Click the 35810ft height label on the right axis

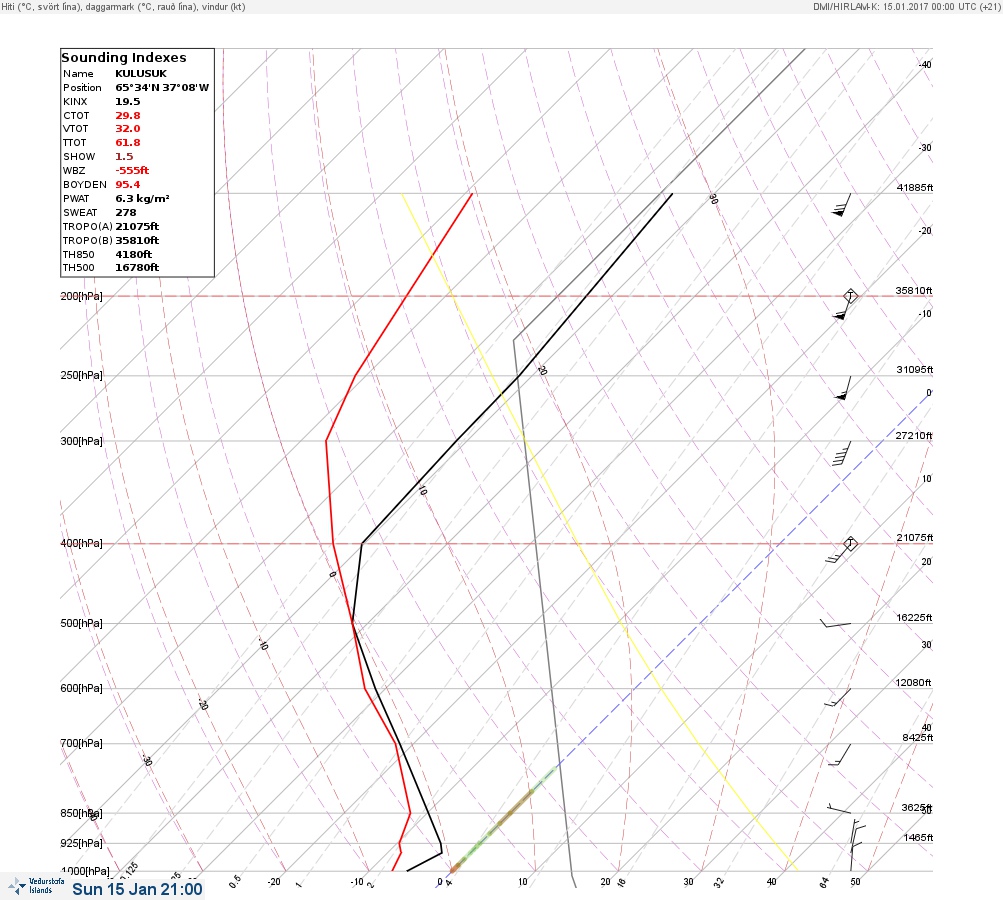pyautogui.click(x=914, y=290)
